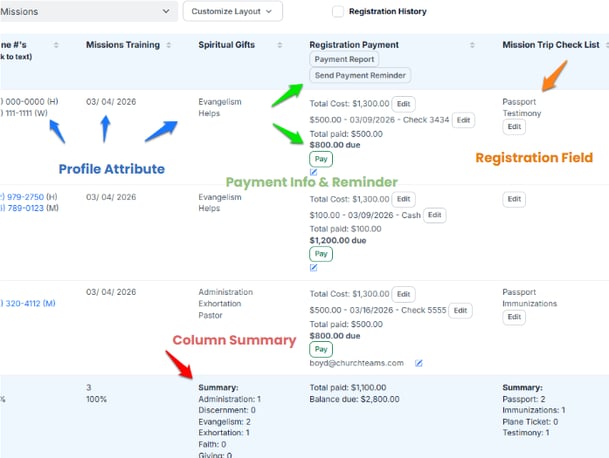The height and width of the screenshot is (458, 609).
Task: Click the edit-note icon under second Pay button
Action: (314, 267)
